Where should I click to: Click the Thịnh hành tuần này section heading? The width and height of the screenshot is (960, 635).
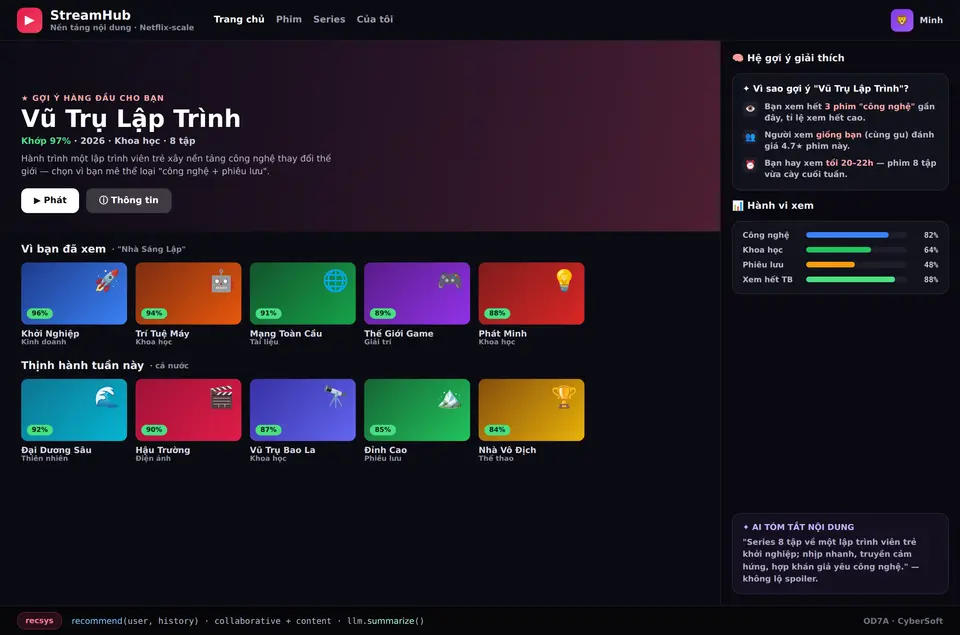click(x=82, y=365)
